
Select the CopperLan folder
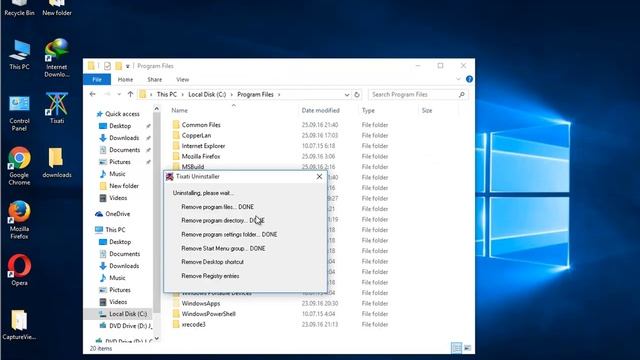point(196,136)
